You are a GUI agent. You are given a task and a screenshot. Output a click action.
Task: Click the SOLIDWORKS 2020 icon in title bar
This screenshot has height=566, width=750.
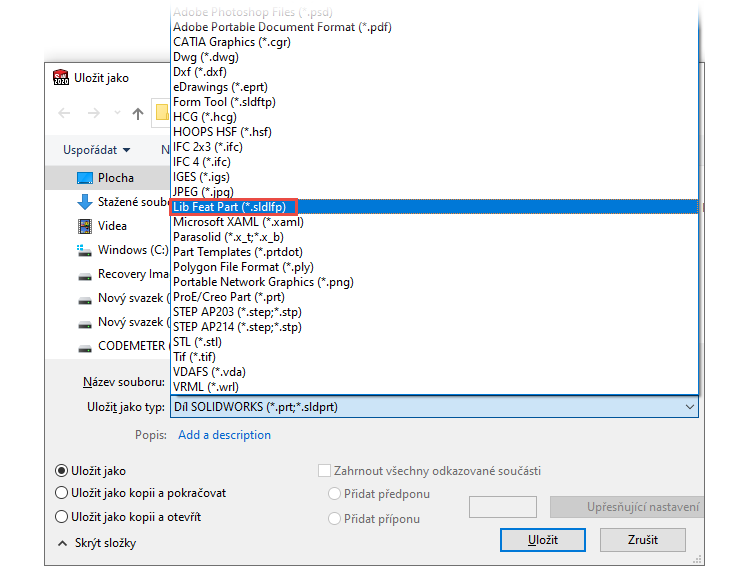point(61,78)
